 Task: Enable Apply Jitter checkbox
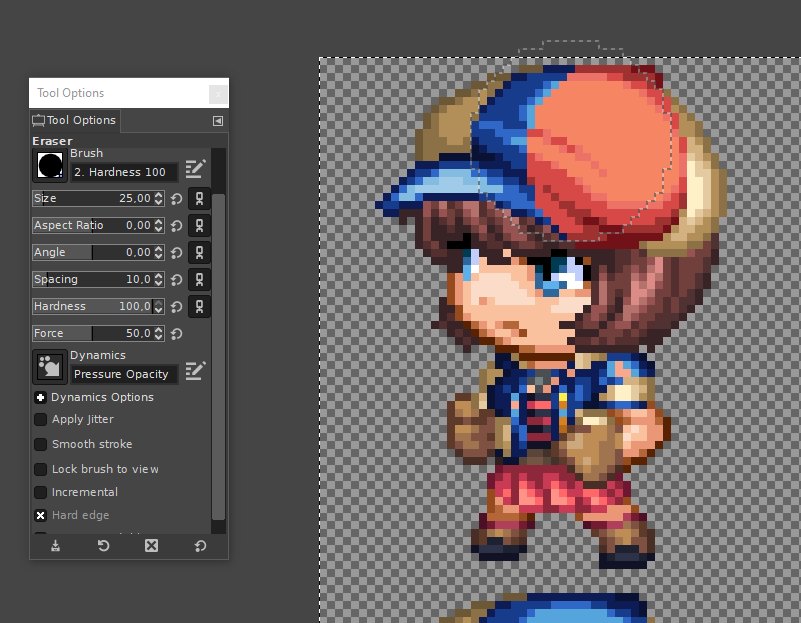40,419
